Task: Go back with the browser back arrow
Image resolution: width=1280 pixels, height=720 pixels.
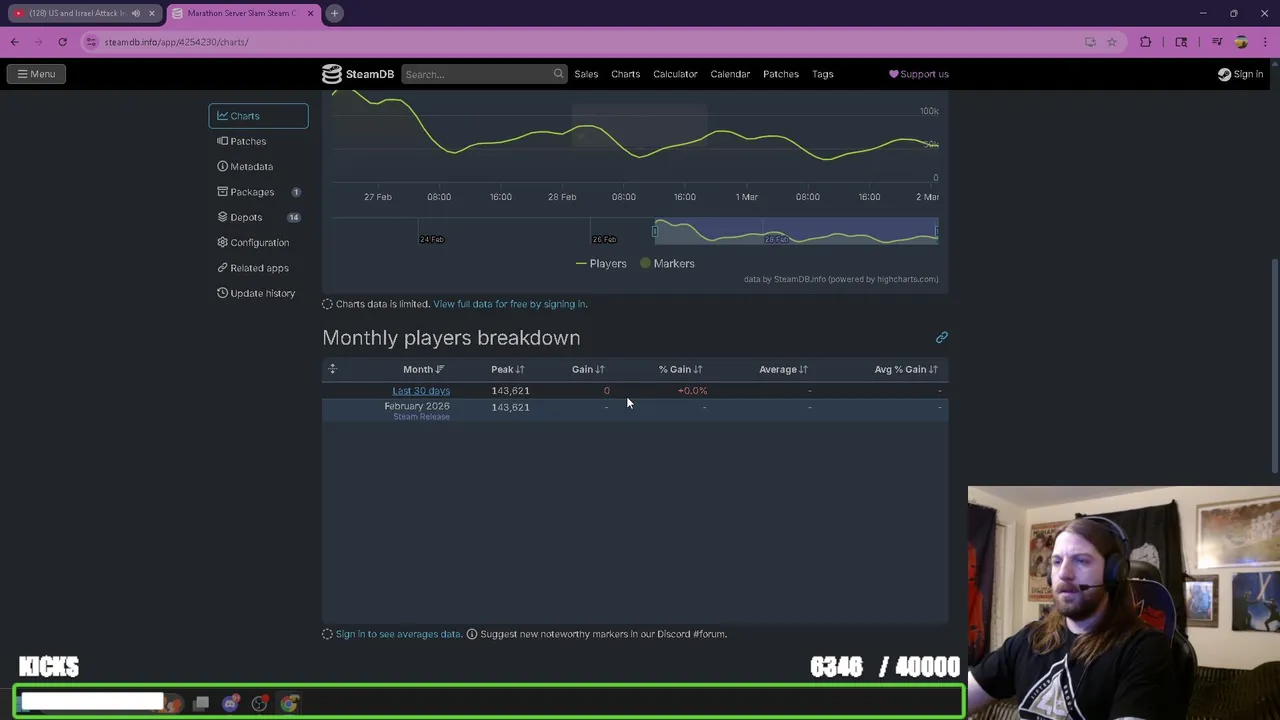Action: point(15,42)
